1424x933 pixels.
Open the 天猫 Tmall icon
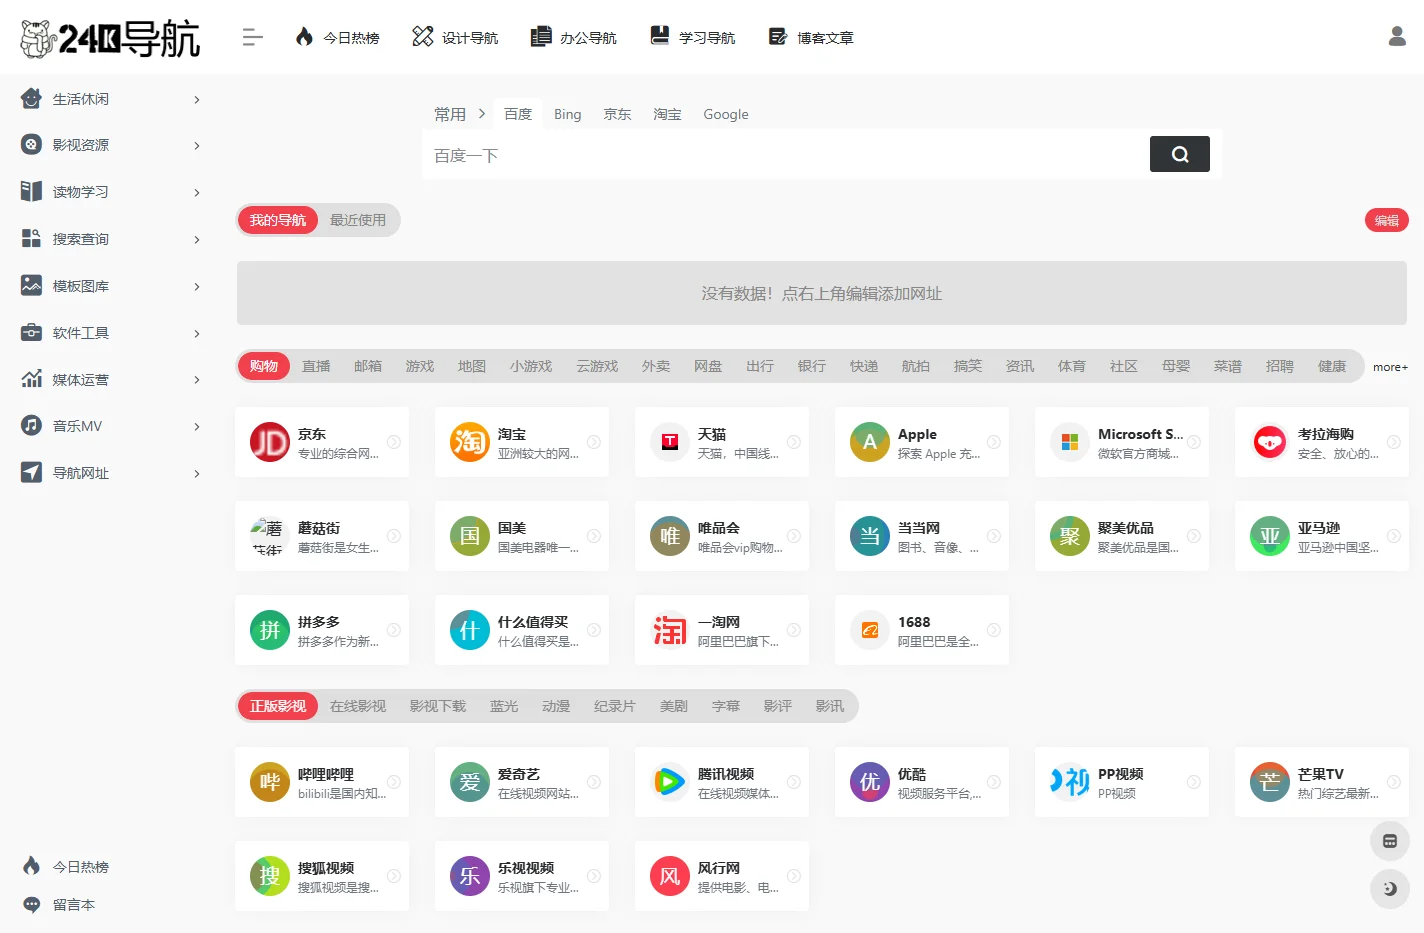[669, 442]
